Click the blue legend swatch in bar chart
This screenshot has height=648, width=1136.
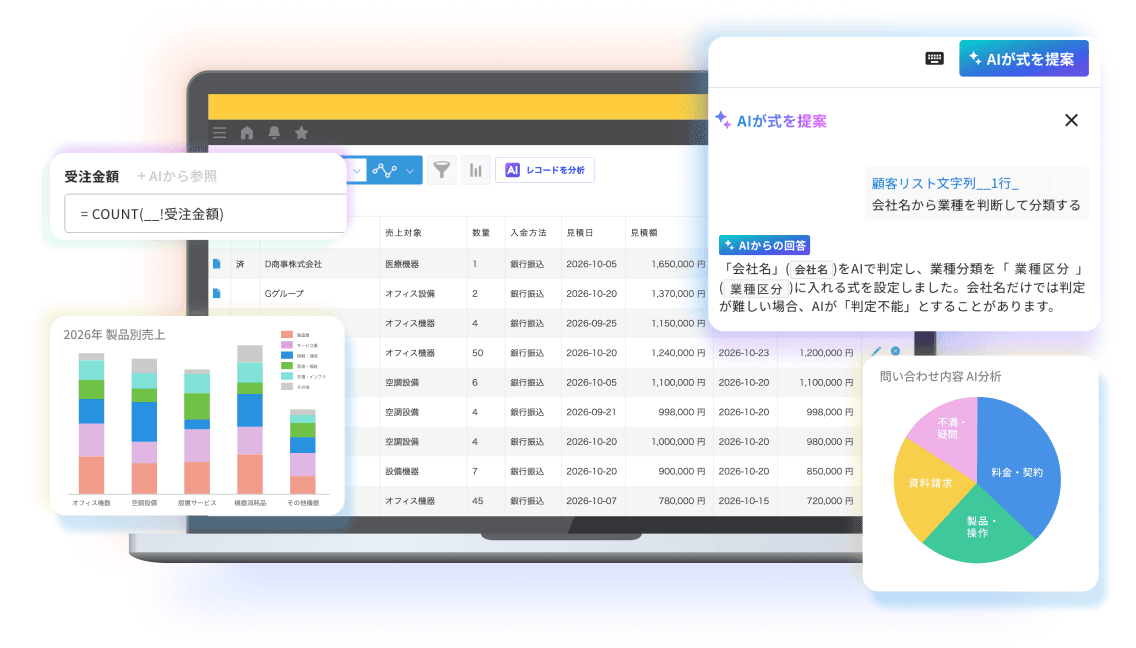tap(287, 356)
